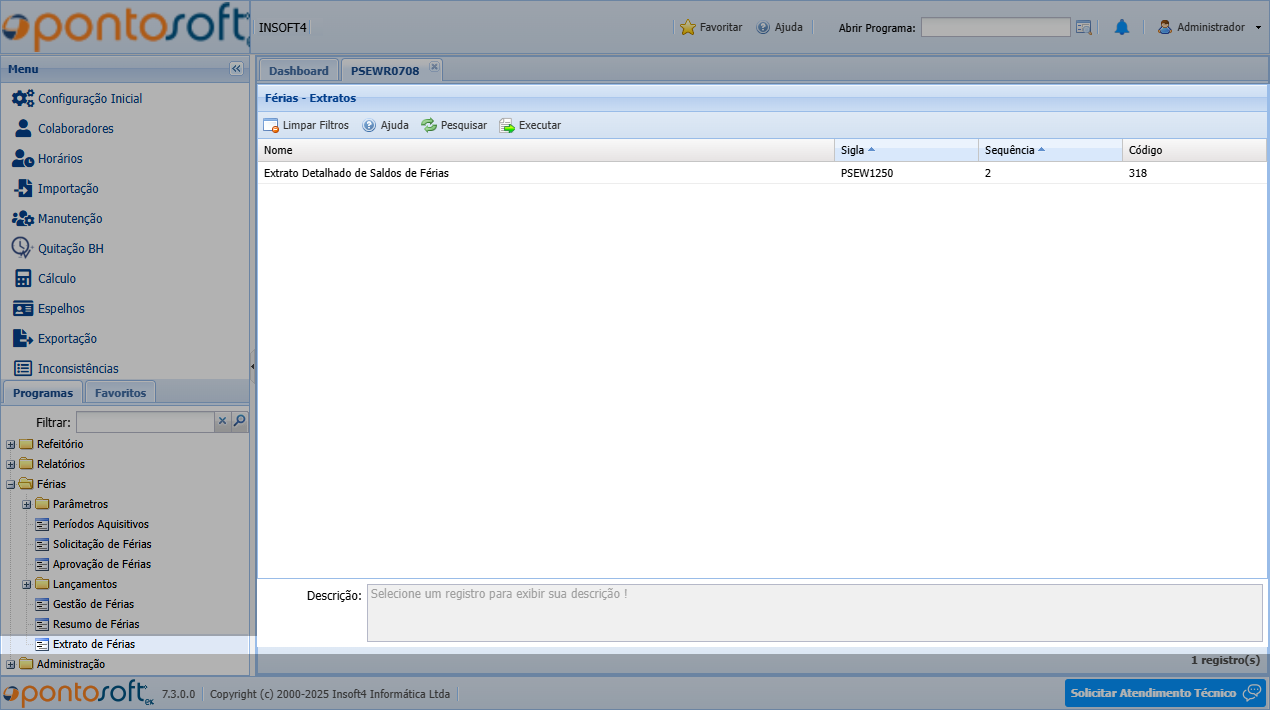Switch to the Dashboard tab
Viewport: 1270px width, 710px height.
coord(298,71)
